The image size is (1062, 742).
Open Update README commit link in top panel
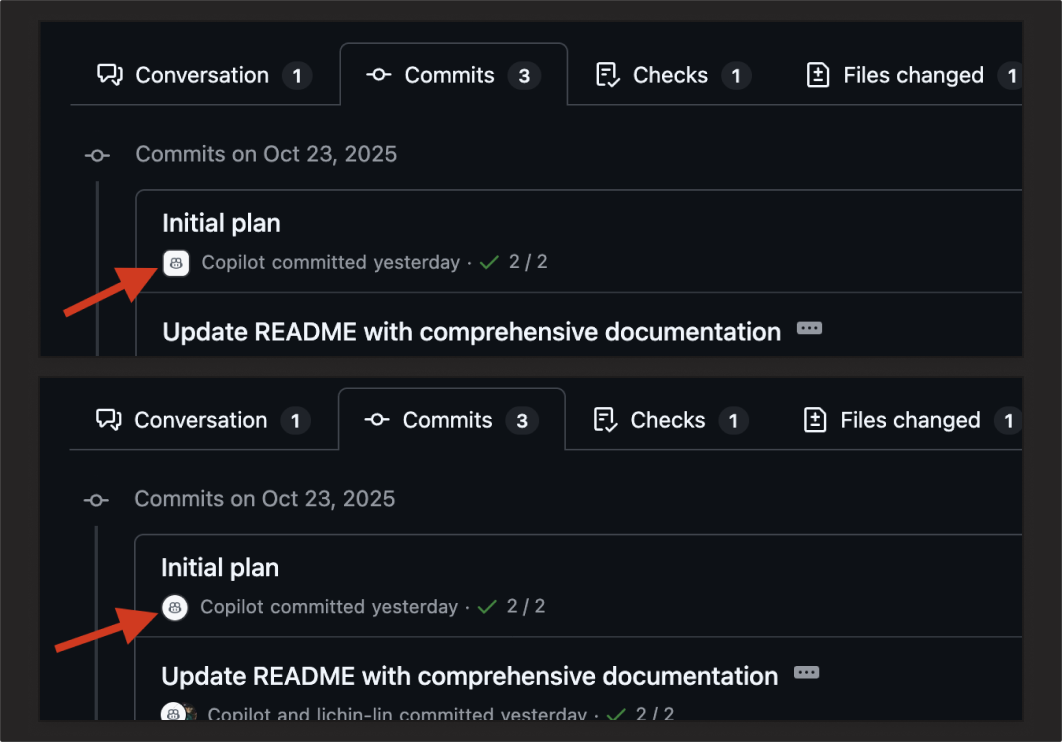coord(472,332)
